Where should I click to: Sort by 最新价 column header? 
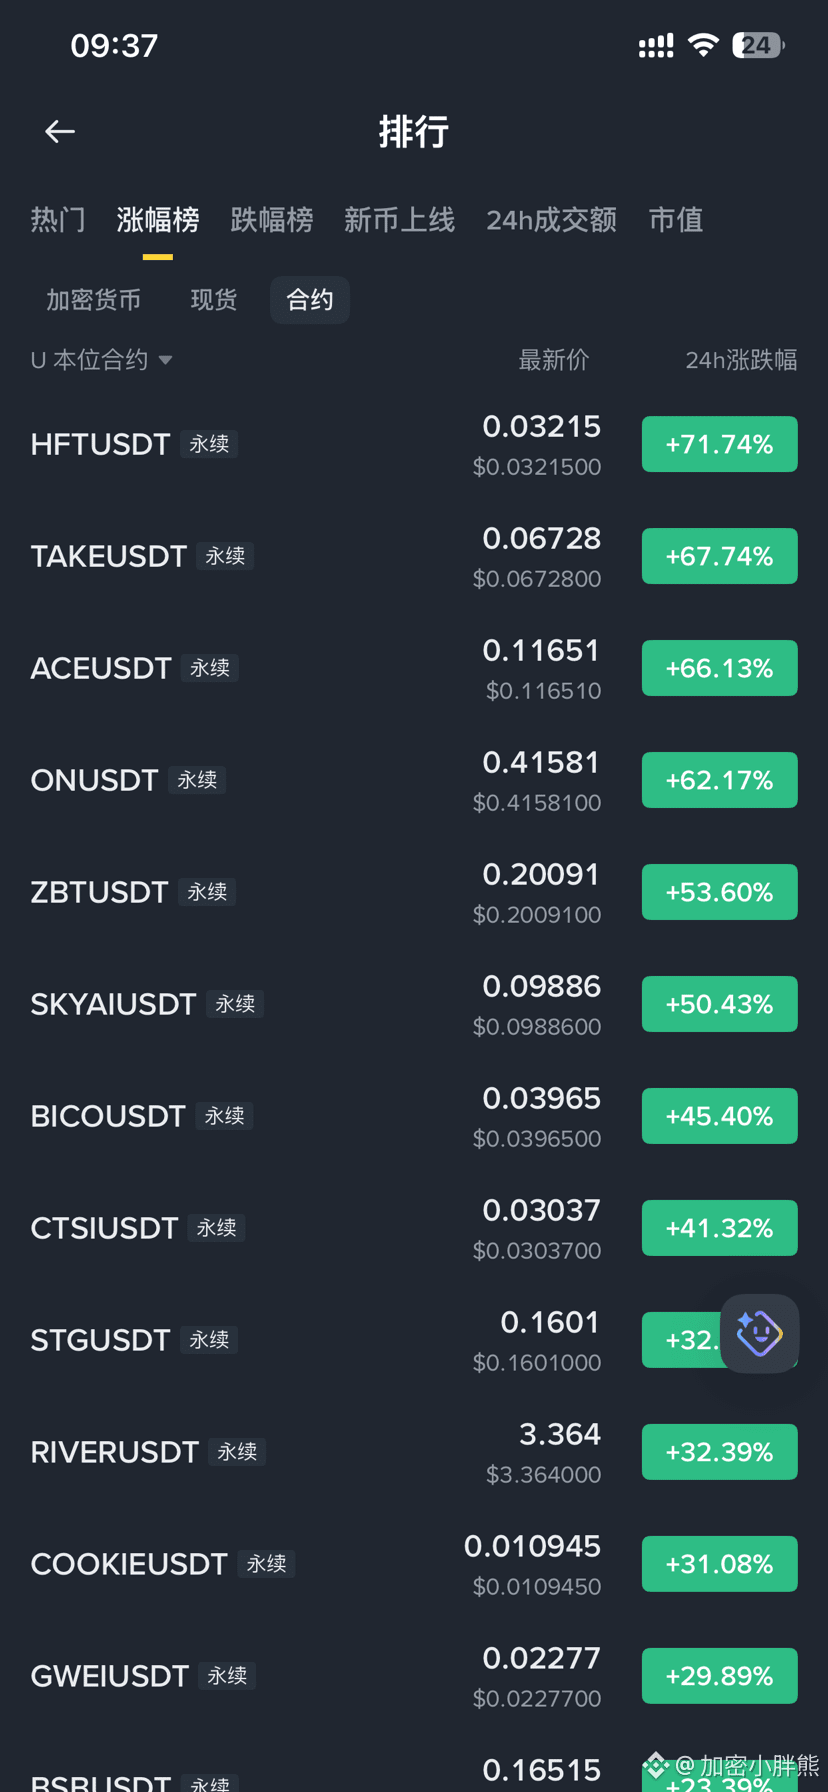pos(554,360)
